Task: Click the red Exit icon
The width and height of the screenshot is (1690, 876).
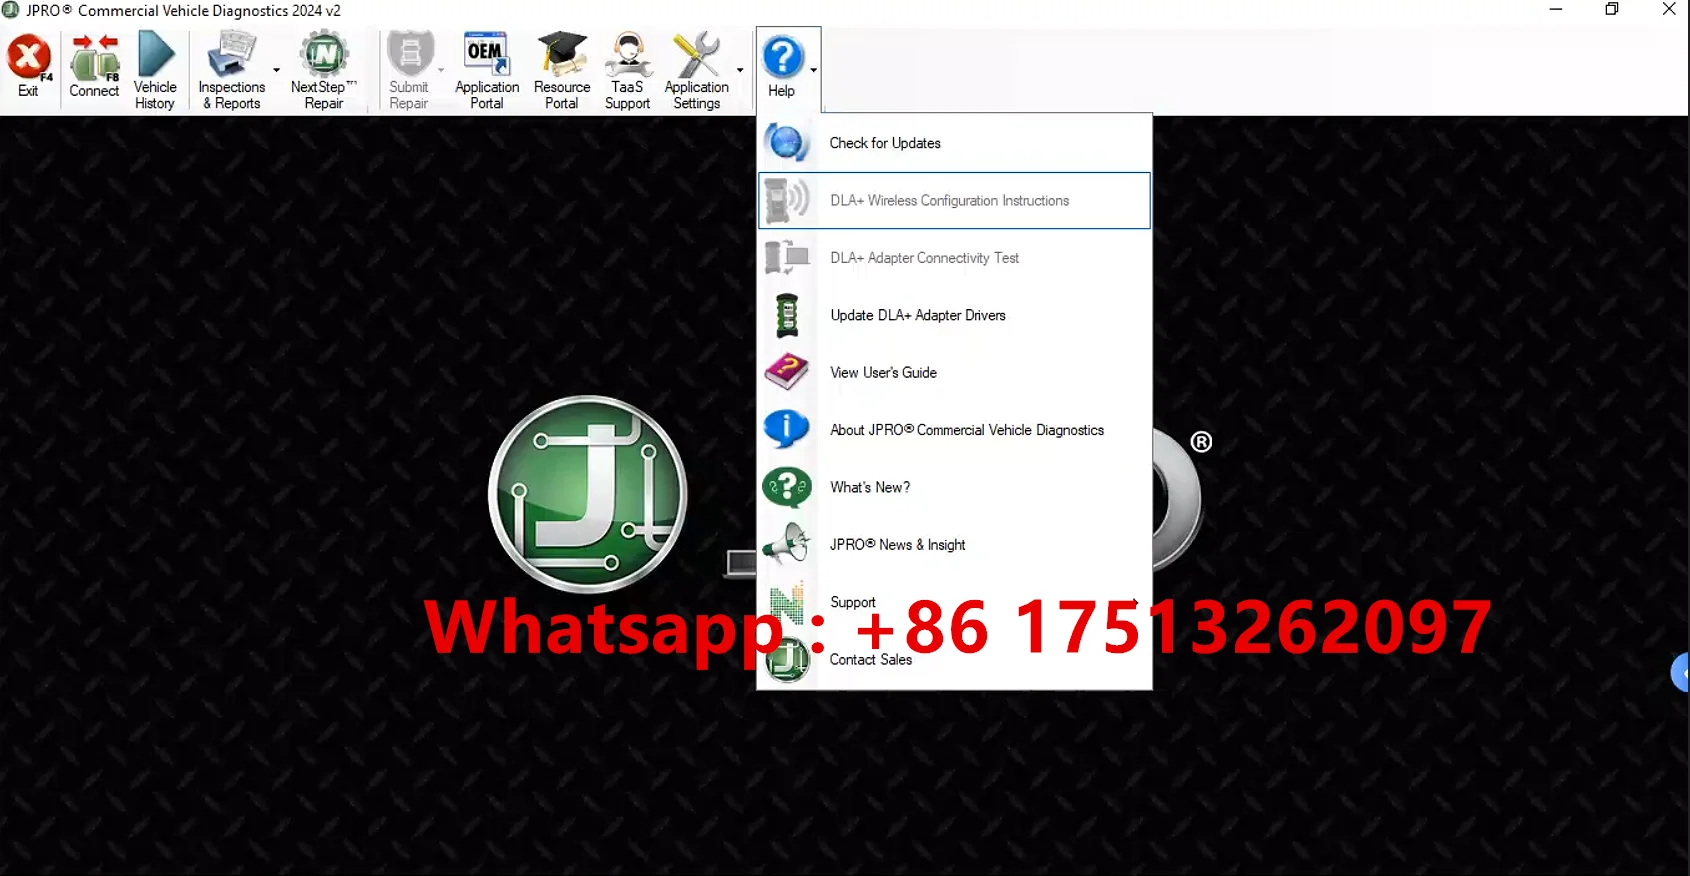Action: click(29, 58)
